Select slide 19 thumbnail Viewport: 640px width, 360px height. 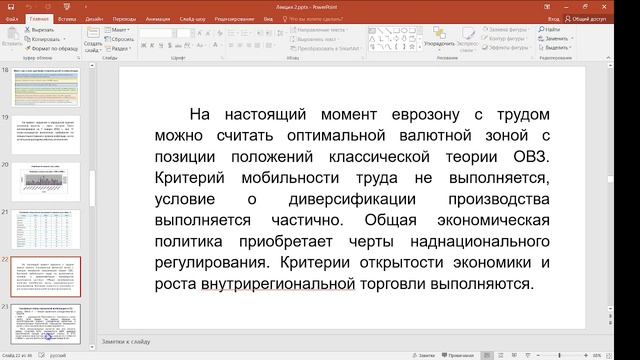(x=46, y=134)
